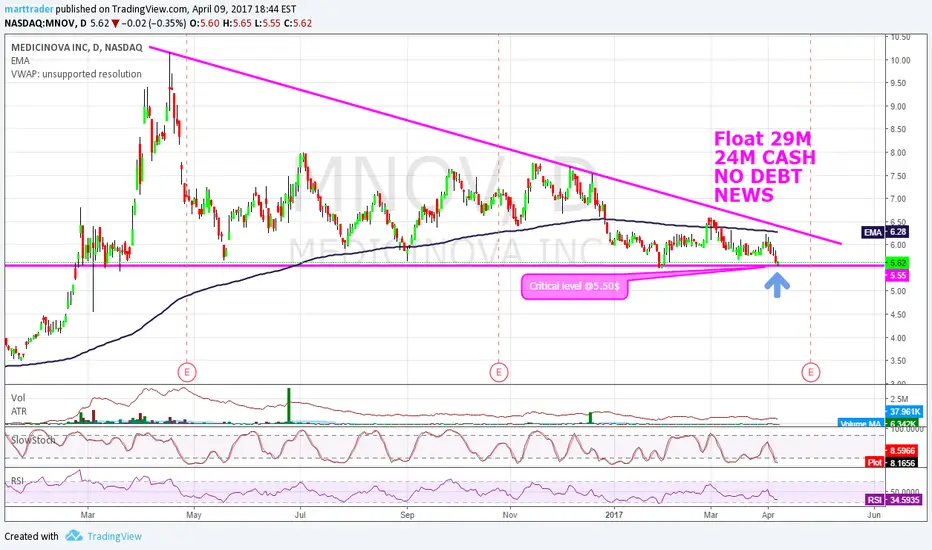Click the magenta 5.55 level label

[x=897, y=276]
